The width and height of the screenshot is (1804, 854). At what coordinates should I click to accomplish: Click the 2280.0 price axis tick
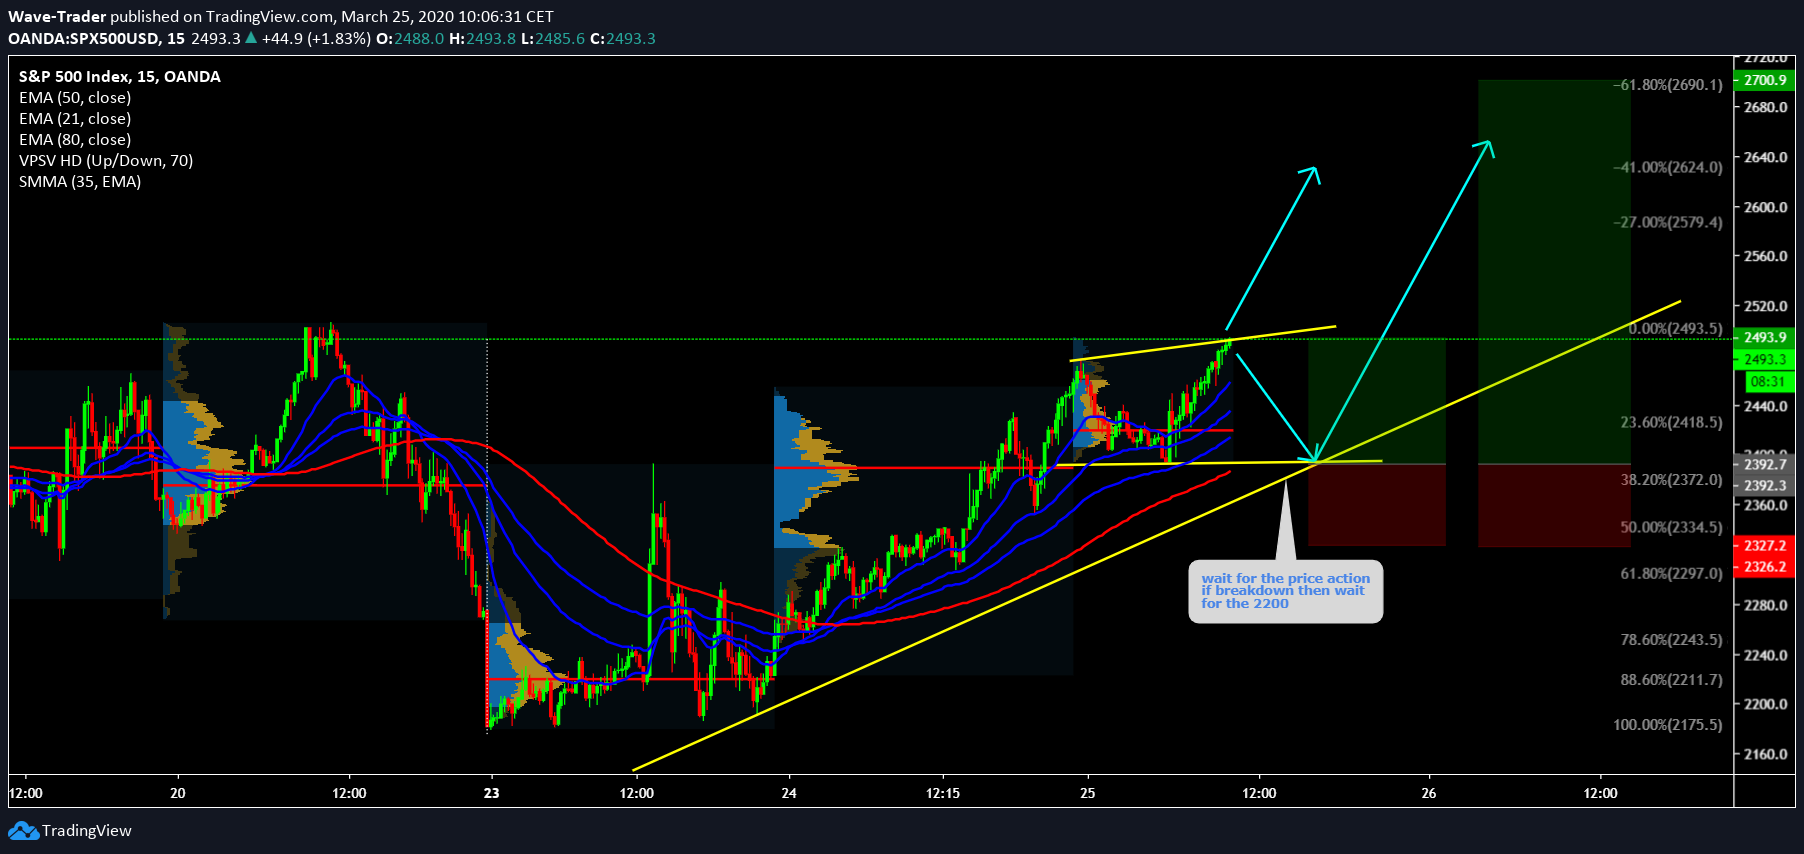[1765, 605]
